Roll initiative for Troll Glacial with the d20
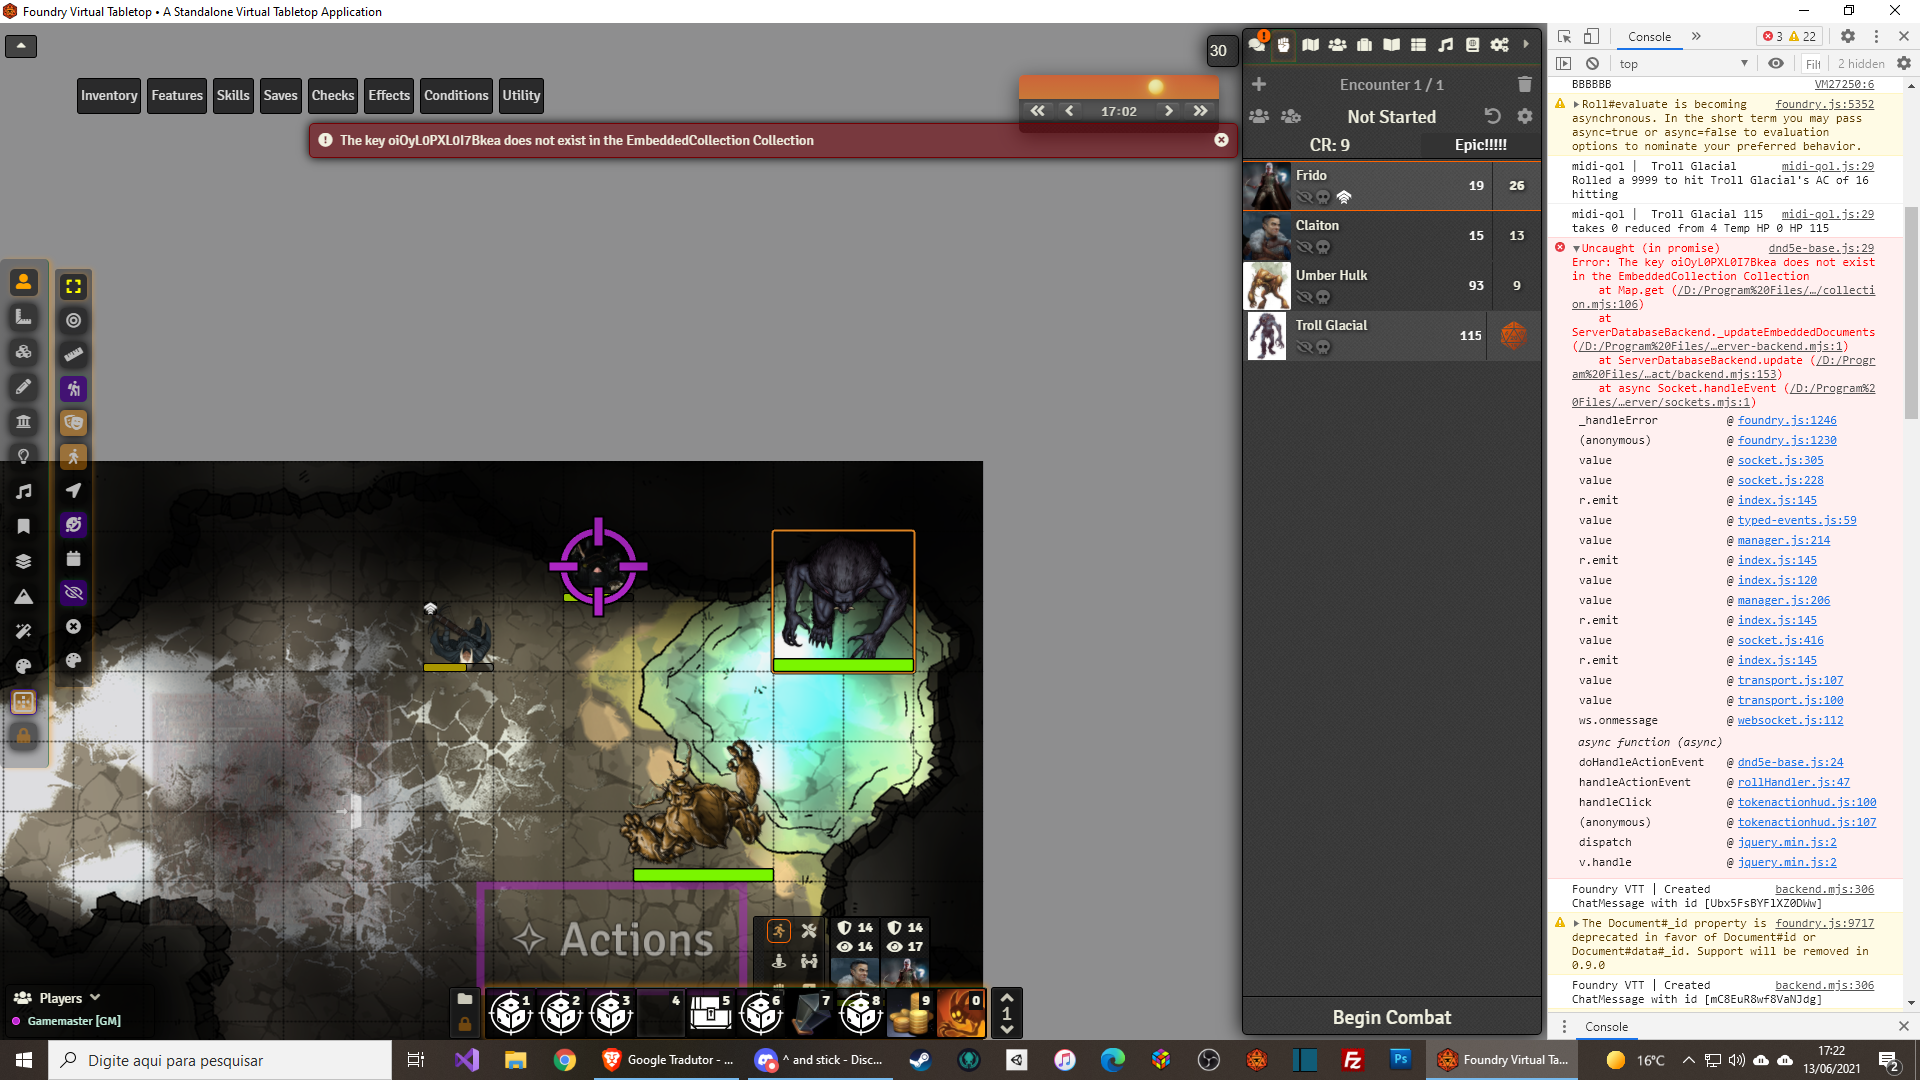The height and width of the screenshot is (1080, 1920). (x=1515, y=336)
